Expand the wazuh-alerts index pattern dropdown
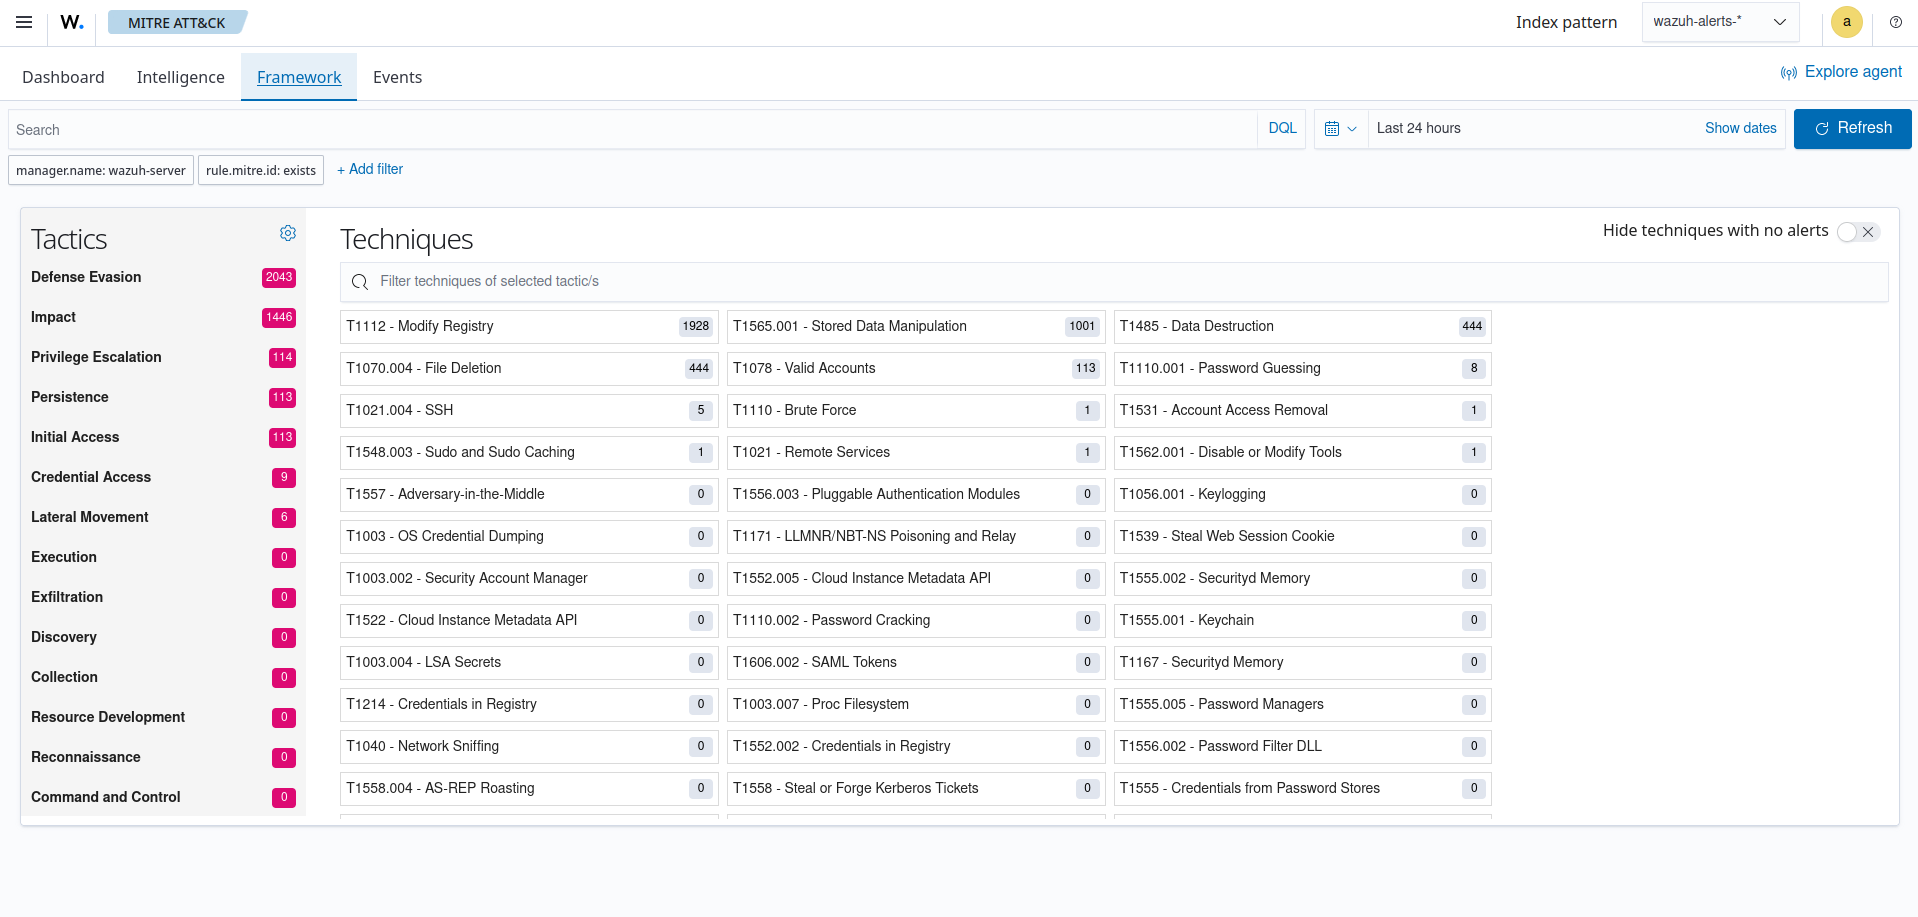1918x917 pixels. (x=1719, y=22)
